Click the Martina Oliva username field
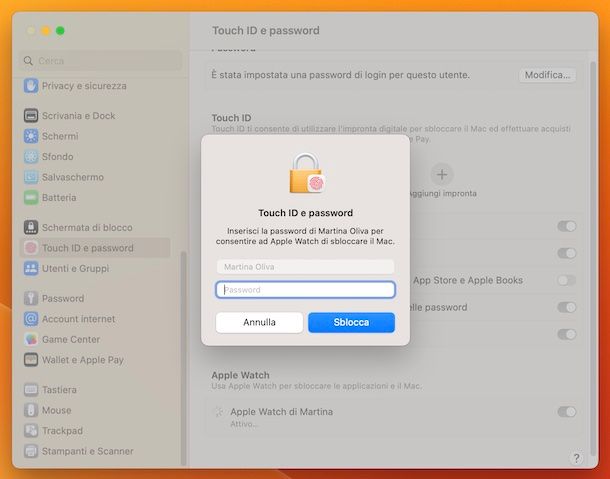 (305, 267)
